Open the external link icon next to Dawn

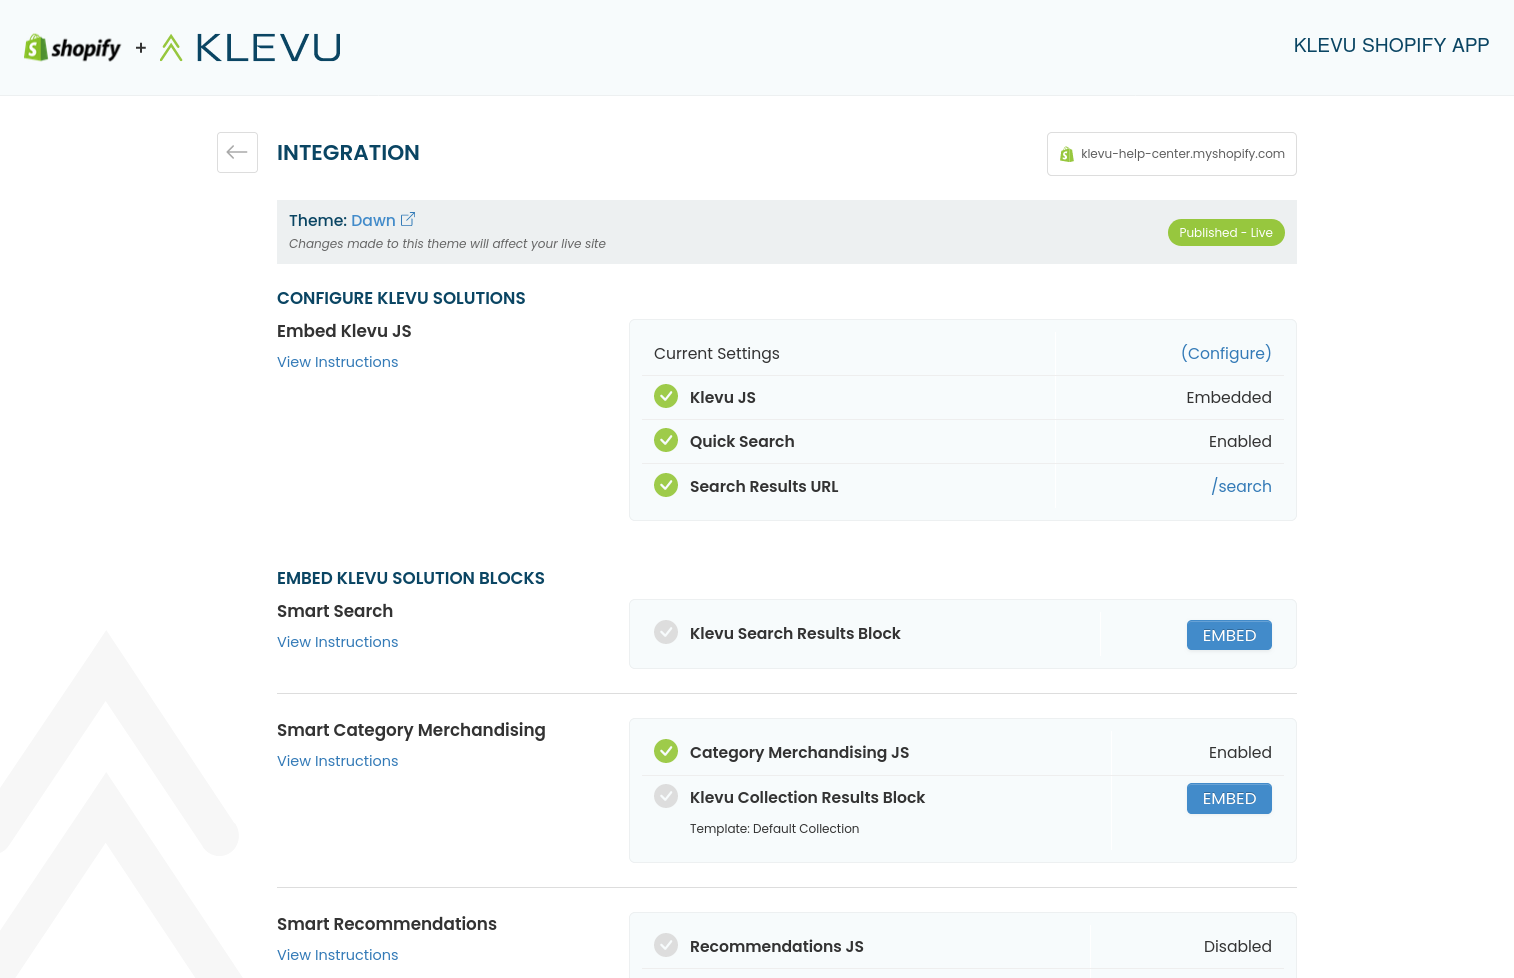pos(408,220)
